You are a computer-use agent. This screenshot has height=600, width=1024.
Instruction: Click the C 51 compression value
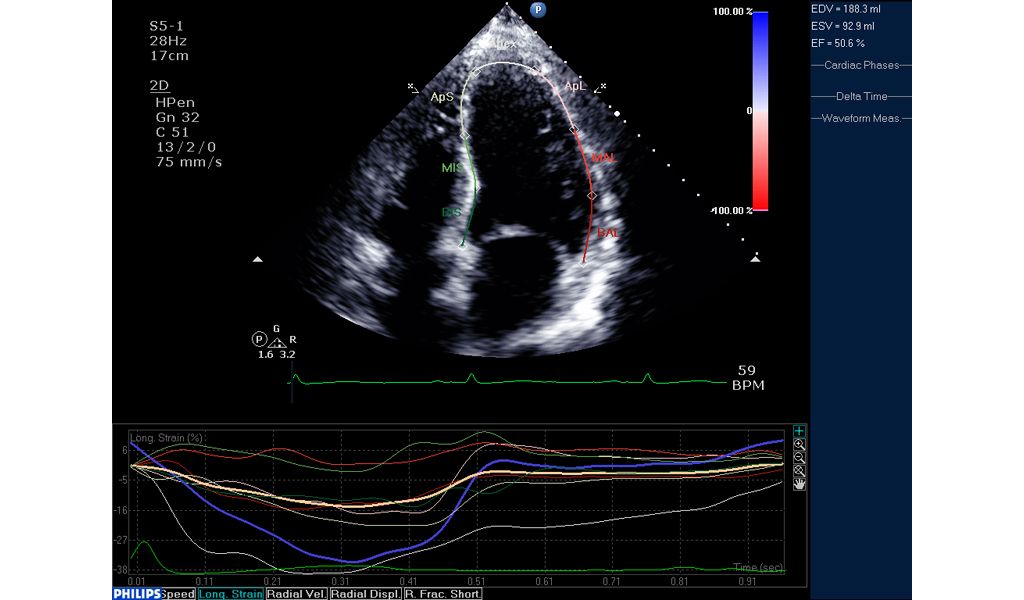click(172, 133)
